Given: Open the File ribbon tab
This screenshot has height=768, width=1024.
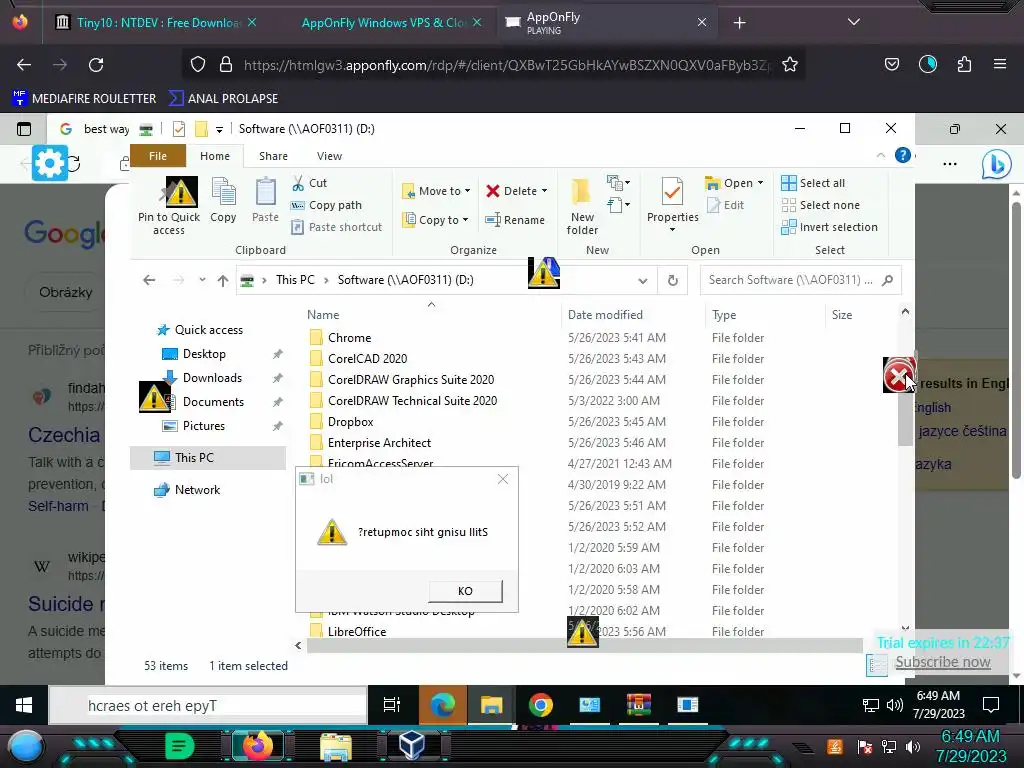Looking at the screenshot, I should click(x=158, y=156).
